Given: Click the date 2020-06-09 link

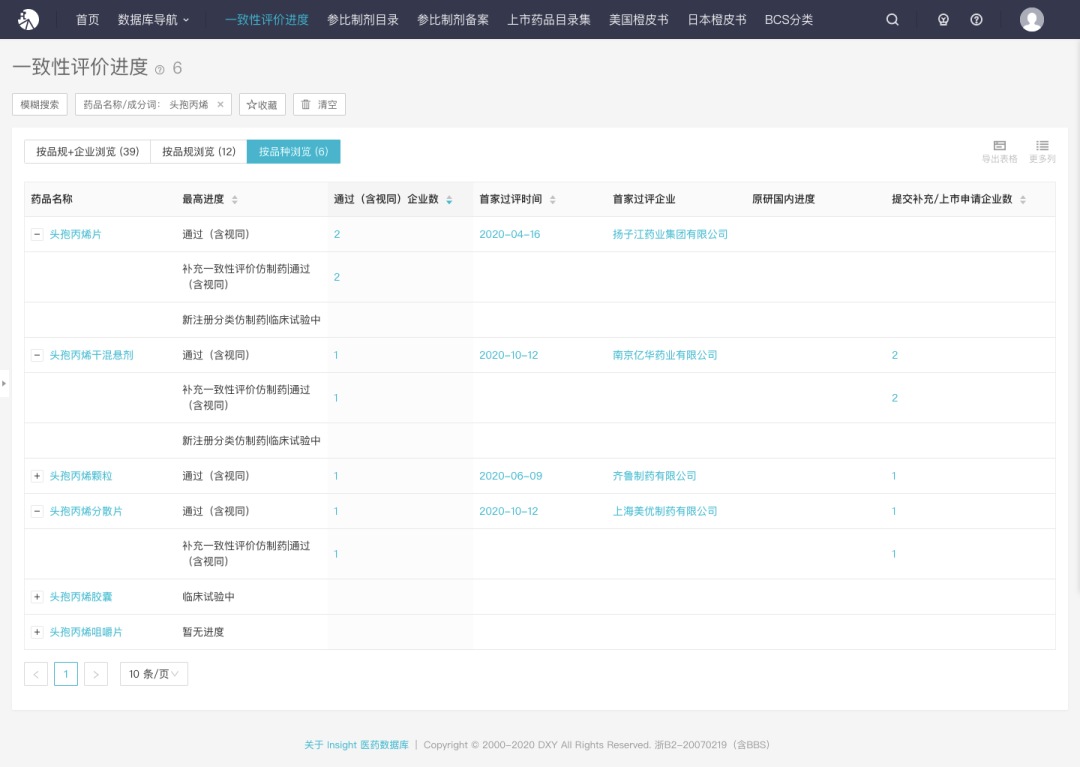Looking at the screenshot, I should [x=511, y=476].
